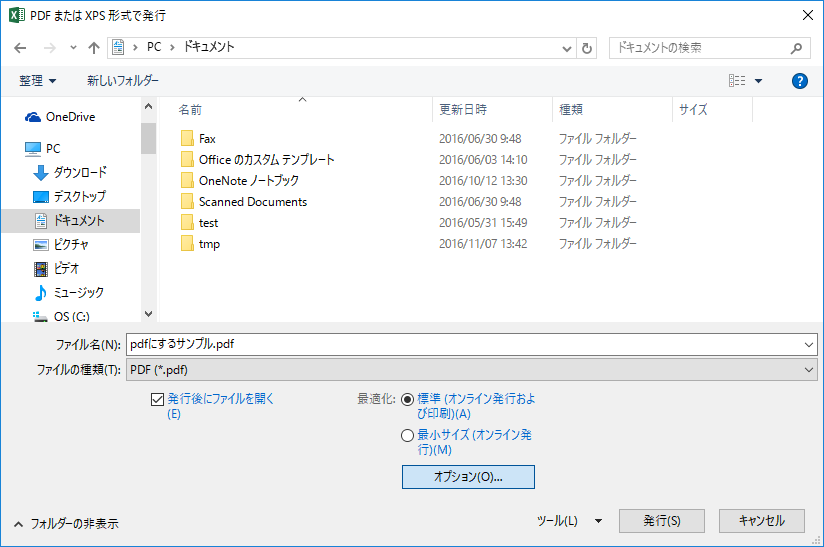Select 最小サイズ optimization radio button

407,436
